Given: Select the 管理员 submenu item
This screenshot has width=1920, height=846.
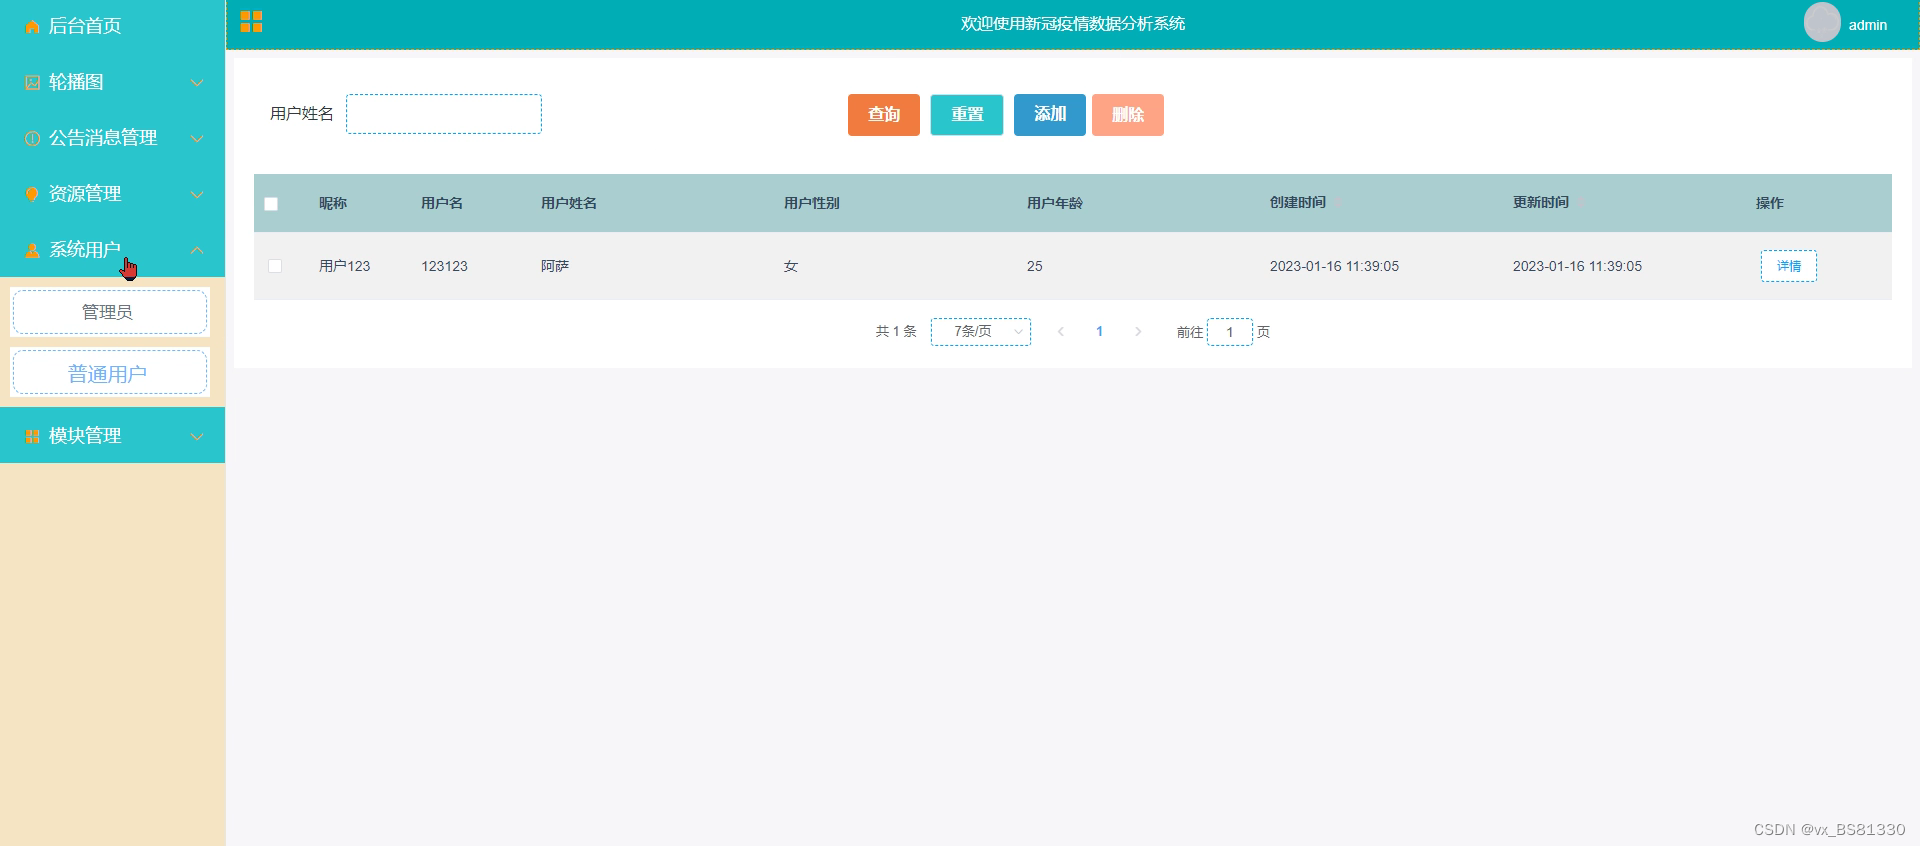Looking at the screenshot, I should click(x=110, y=312).
